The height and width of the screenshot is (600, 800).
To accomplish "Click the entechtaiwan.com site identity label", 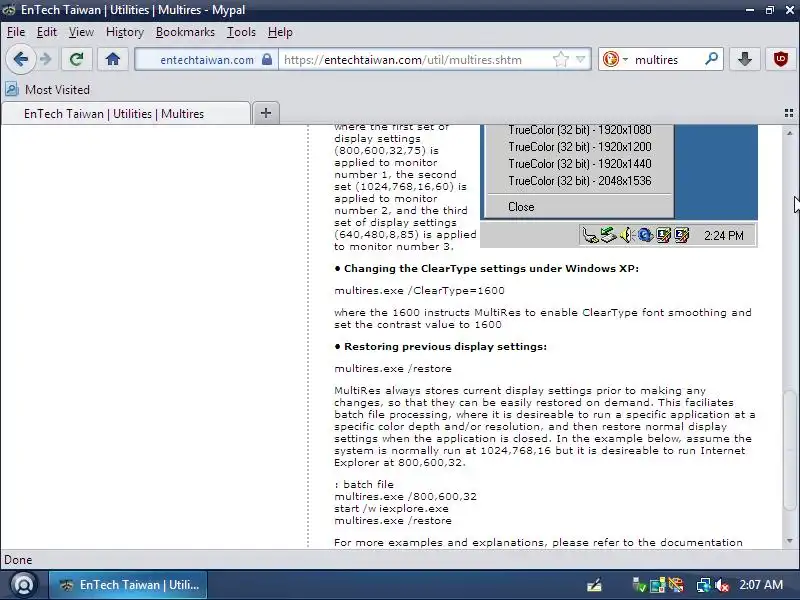I will pyautogui.click(x=207, y=60).
